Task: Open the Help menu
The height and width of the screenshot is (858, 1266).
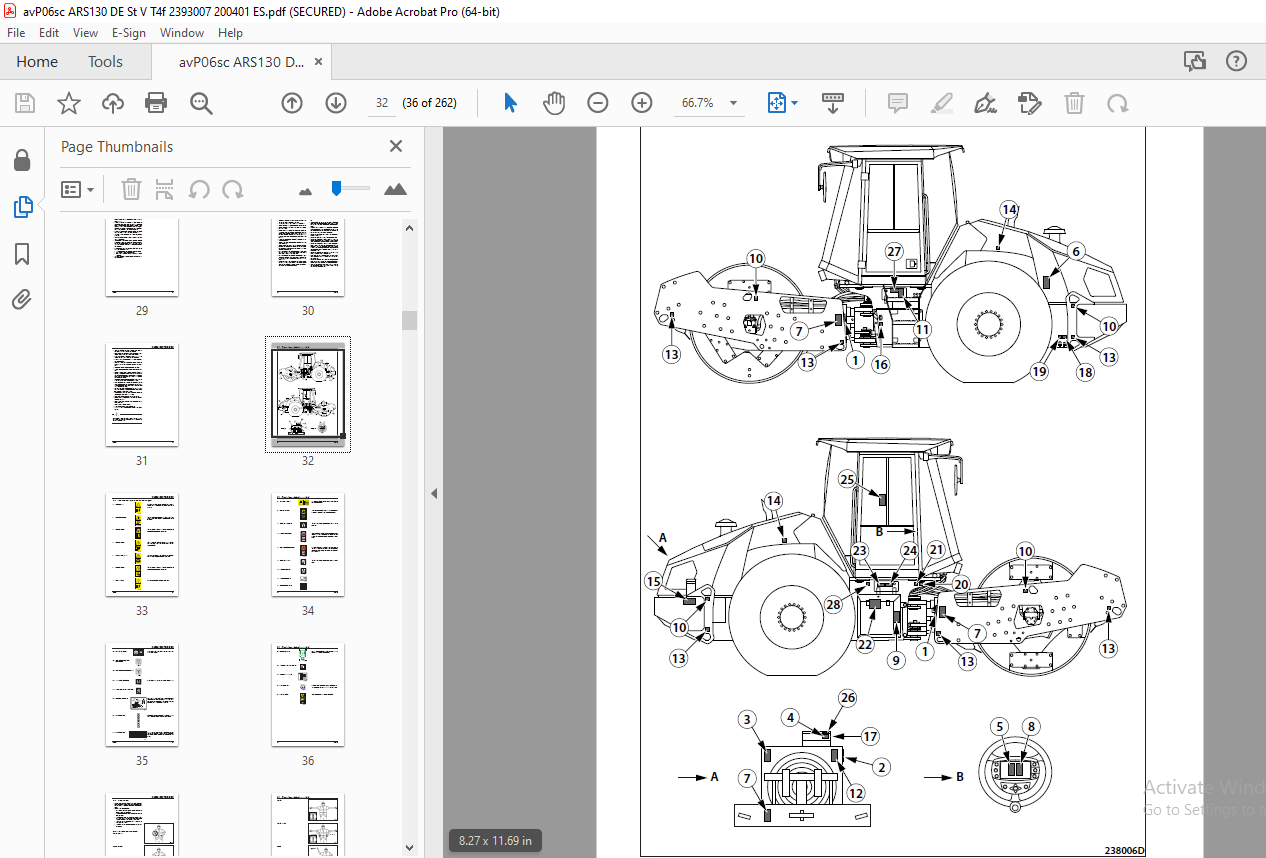Action: pos(230,32)
